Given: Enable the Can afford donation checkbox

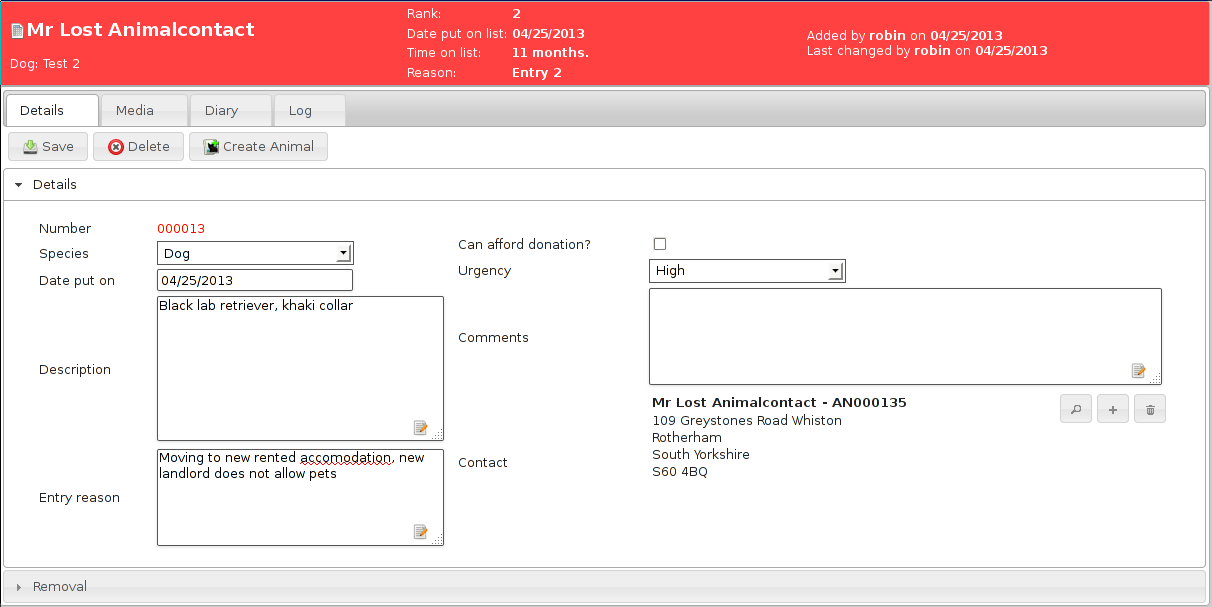Looking at the screenshot, I should click(x=660, y=243).
